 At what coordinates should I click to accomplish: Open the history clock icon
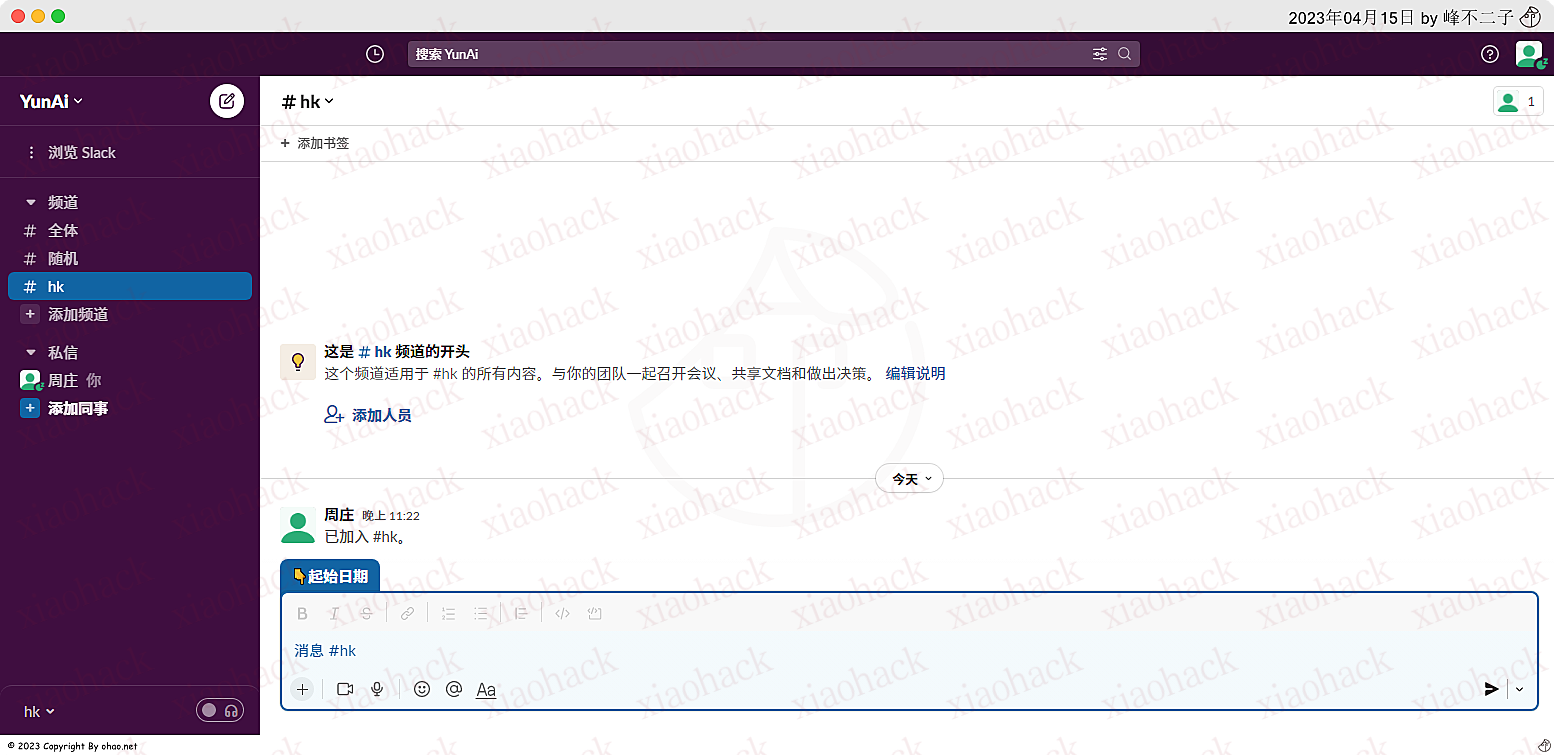tap(375, 54)
